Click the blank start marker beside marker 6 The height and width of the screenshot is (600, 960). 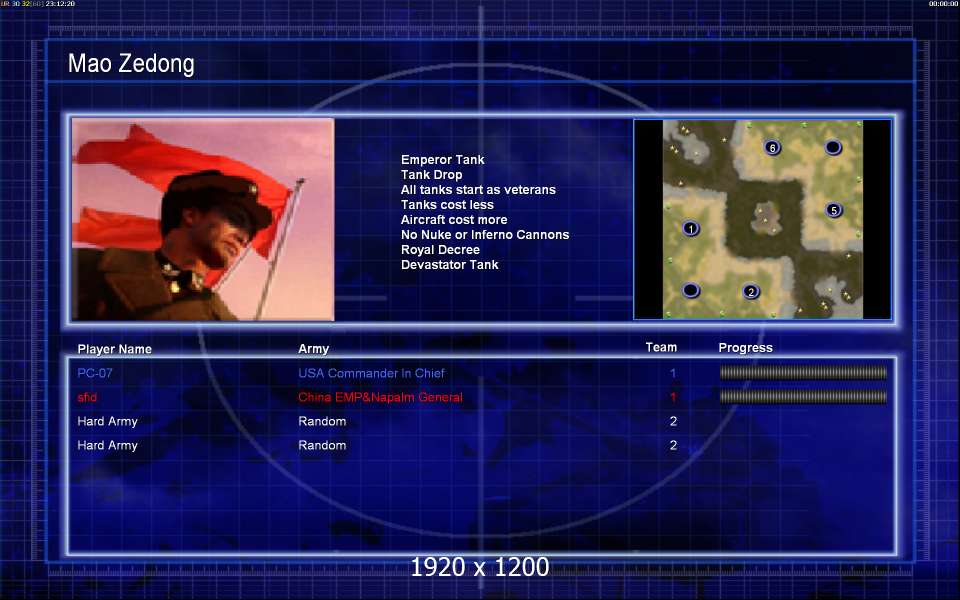[x=833, y=148]
